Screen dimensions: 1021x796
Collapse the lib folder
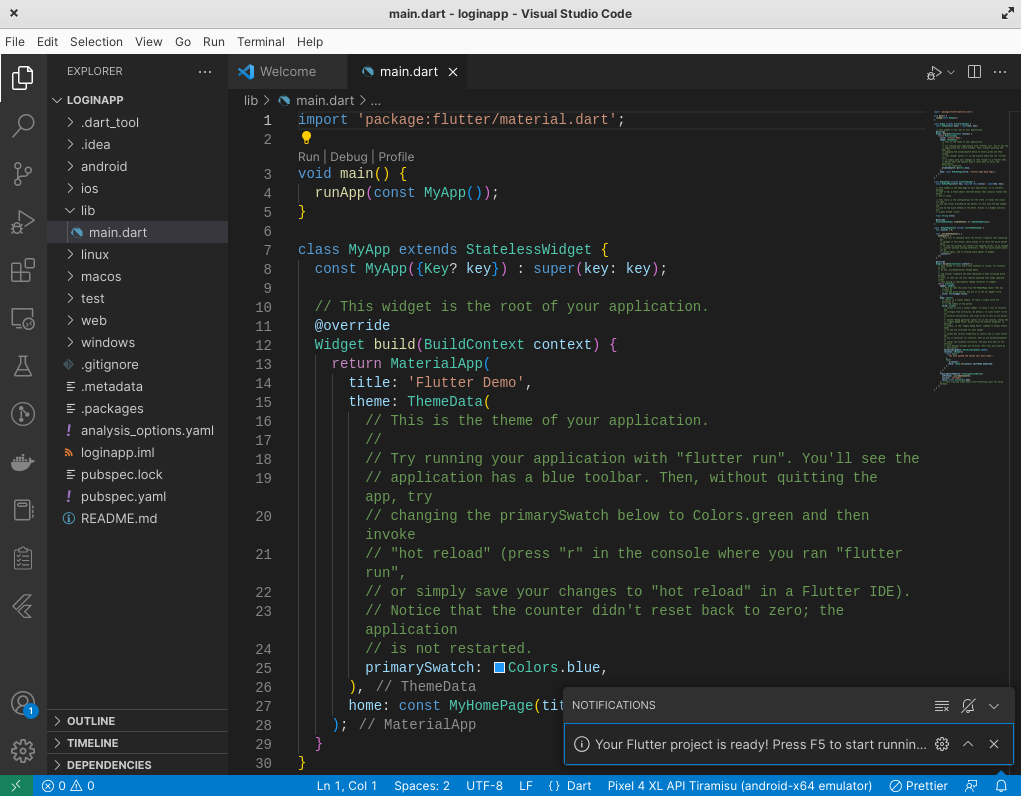[x=88, y=210]
